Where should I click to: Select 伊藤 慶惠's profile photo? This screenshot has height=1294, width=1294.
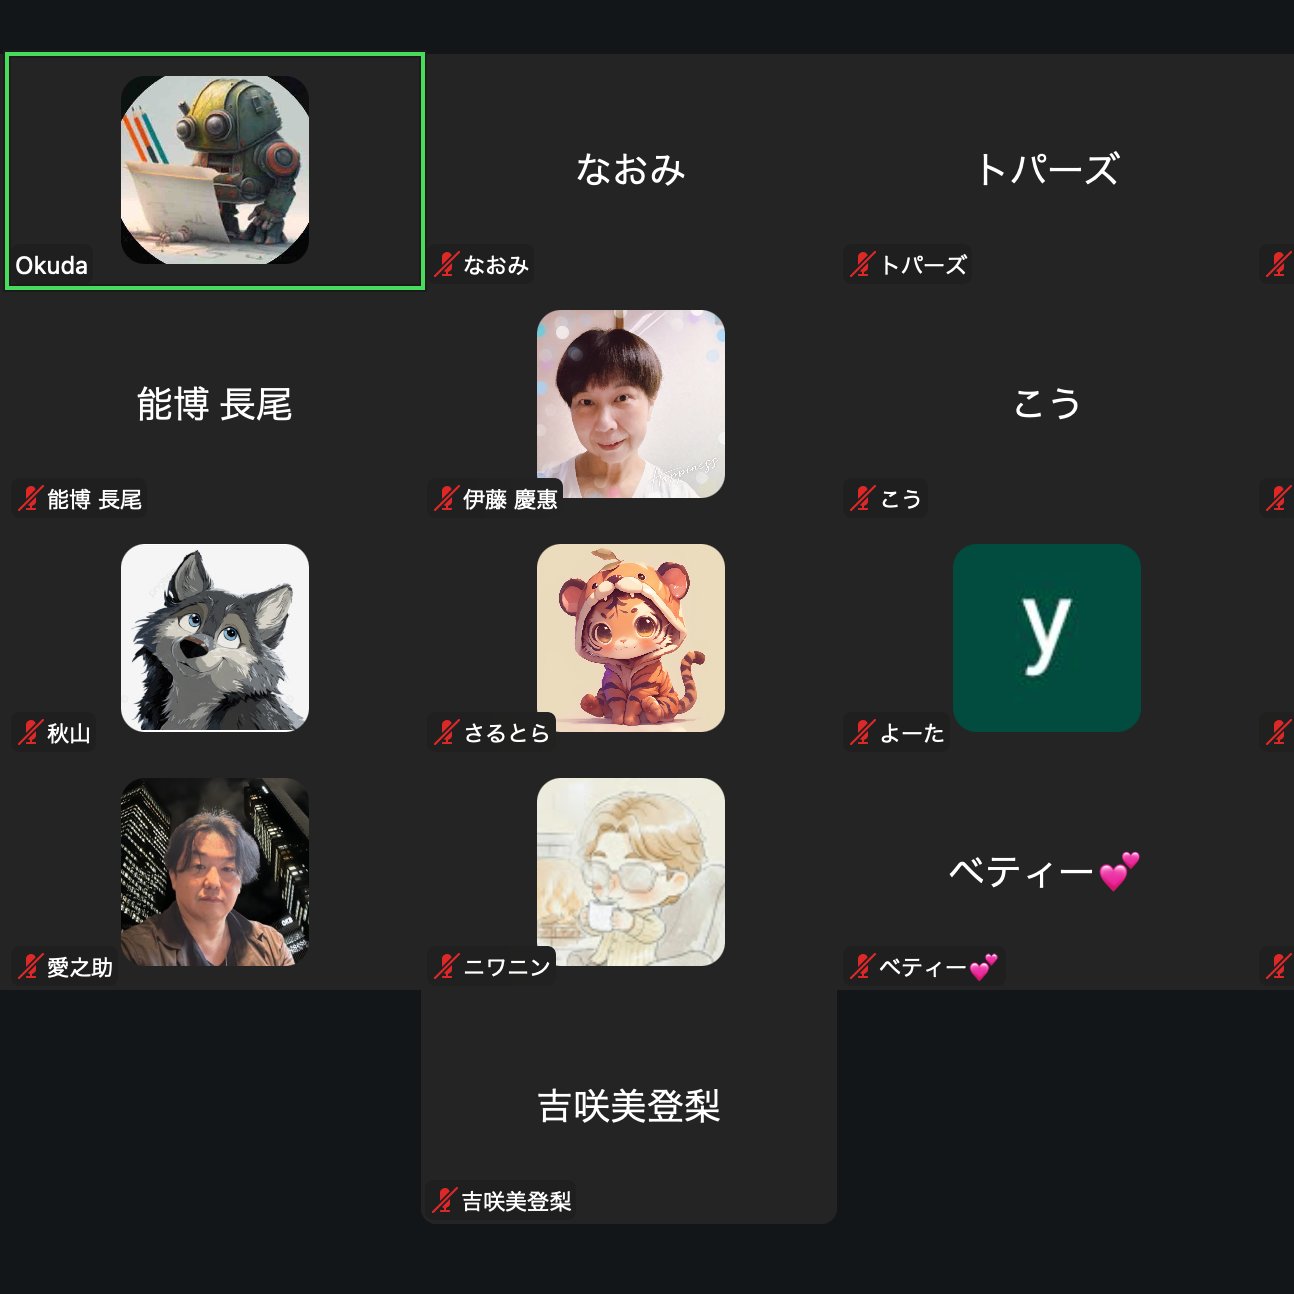click(631, 404)
